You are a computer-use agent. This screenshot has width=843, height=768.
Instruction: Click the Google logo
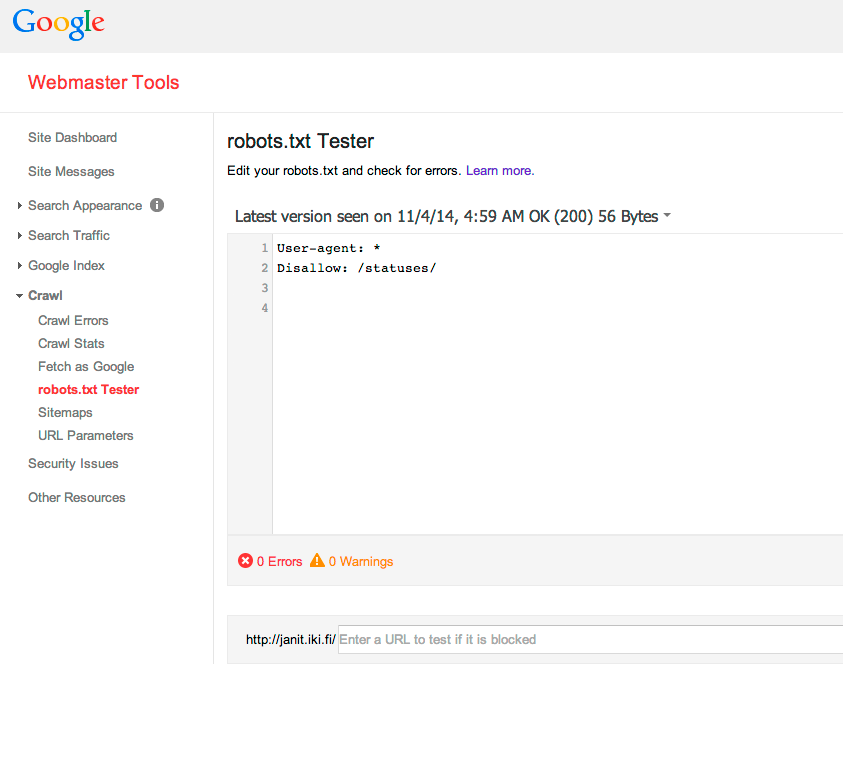coord(59,24)
